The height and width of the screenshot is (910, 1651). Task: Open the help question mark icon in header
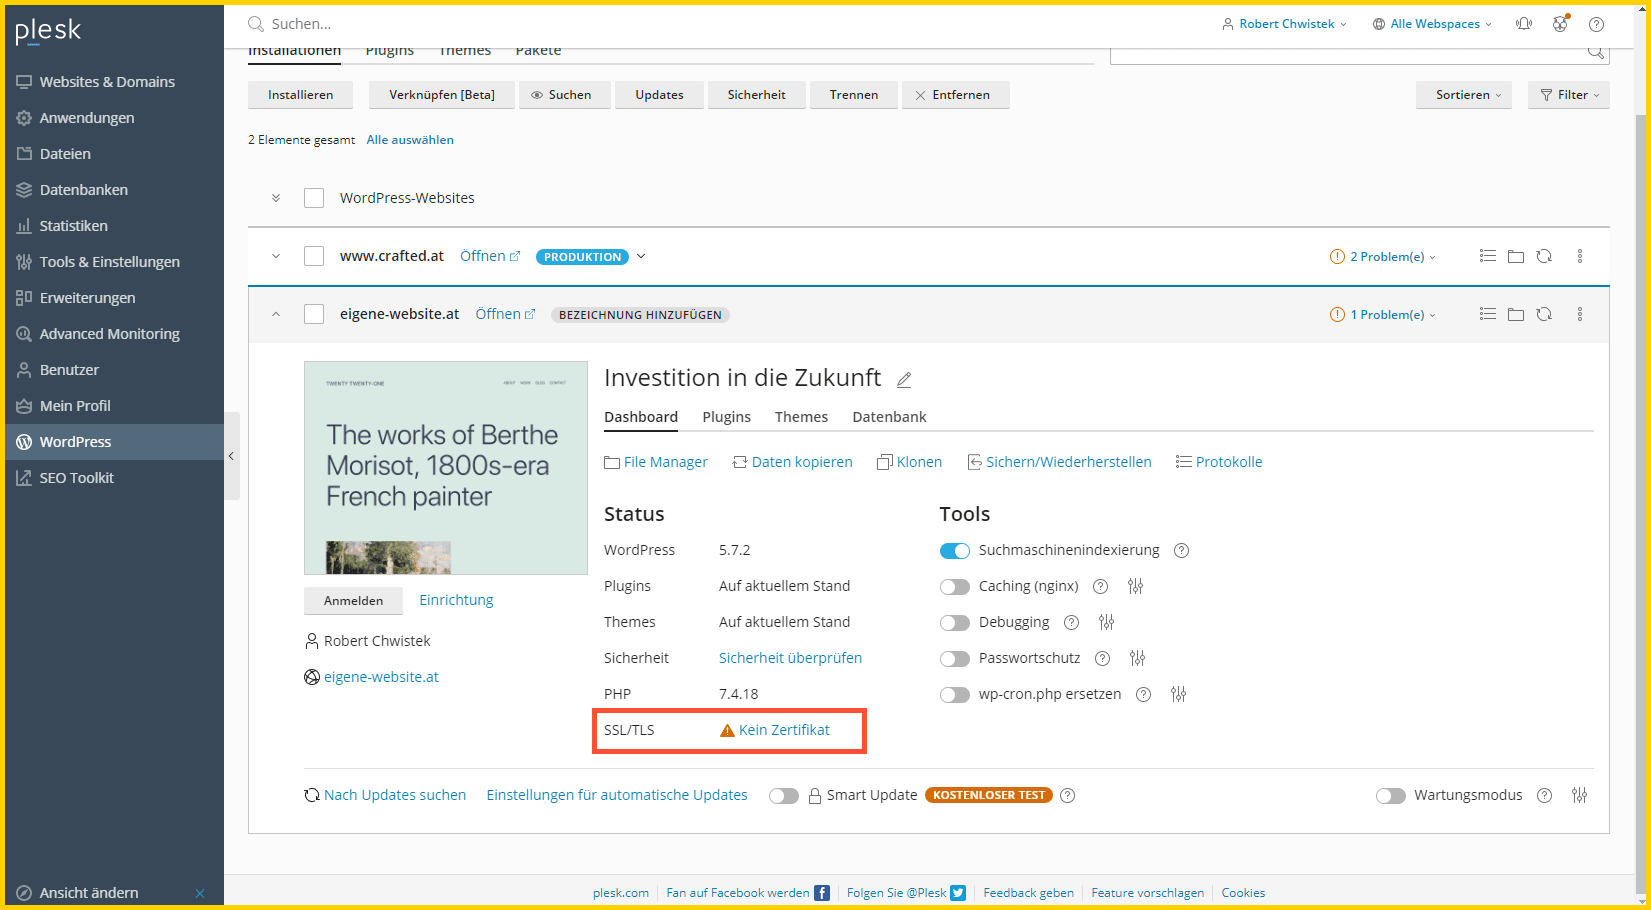[x=1596, y=24]
